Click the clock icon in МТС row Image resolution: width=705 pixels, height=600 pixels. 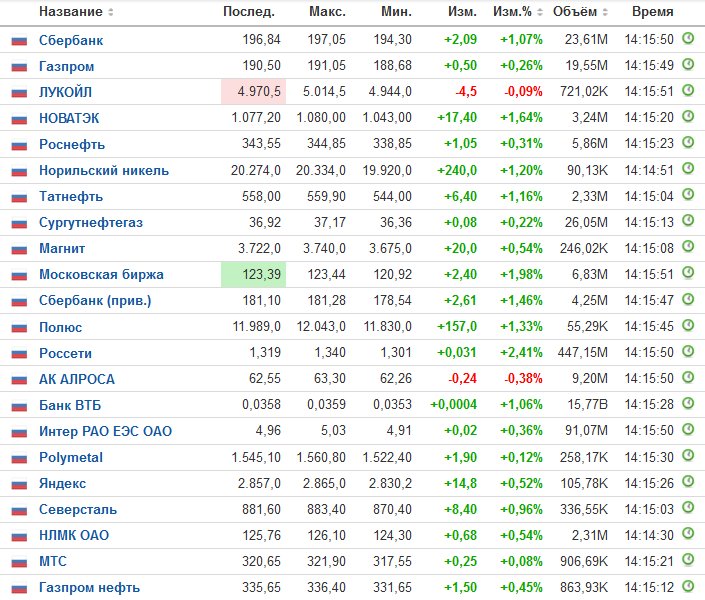[x=688, y=560]
